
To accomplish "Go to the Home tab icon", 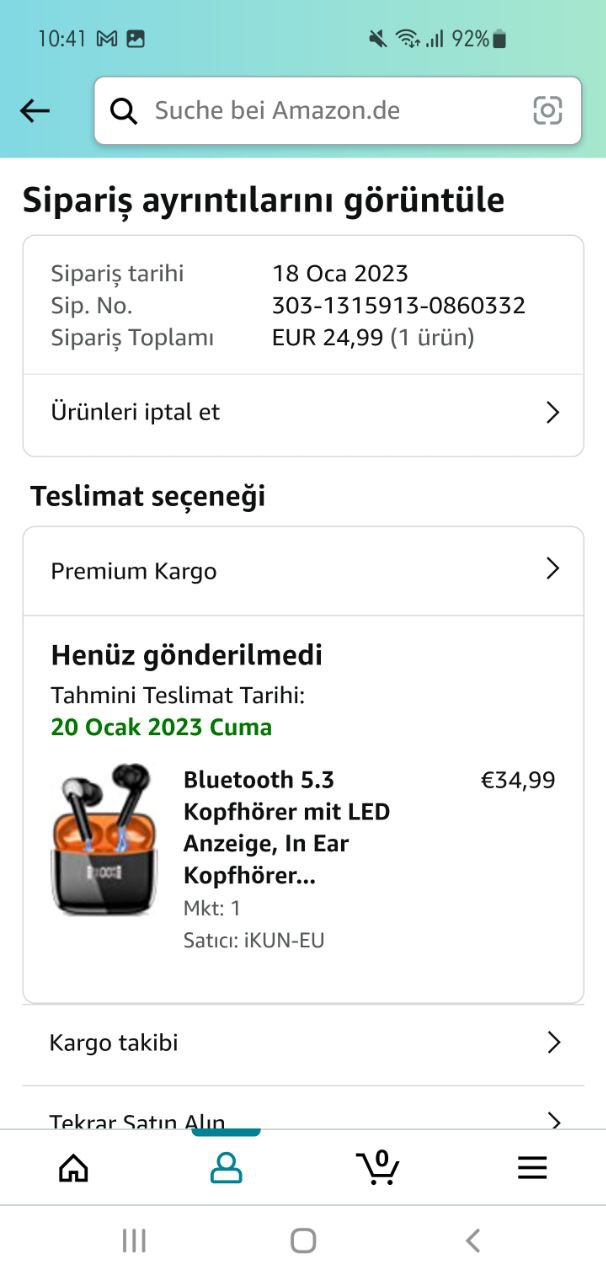I will (x=73, y=1167).
